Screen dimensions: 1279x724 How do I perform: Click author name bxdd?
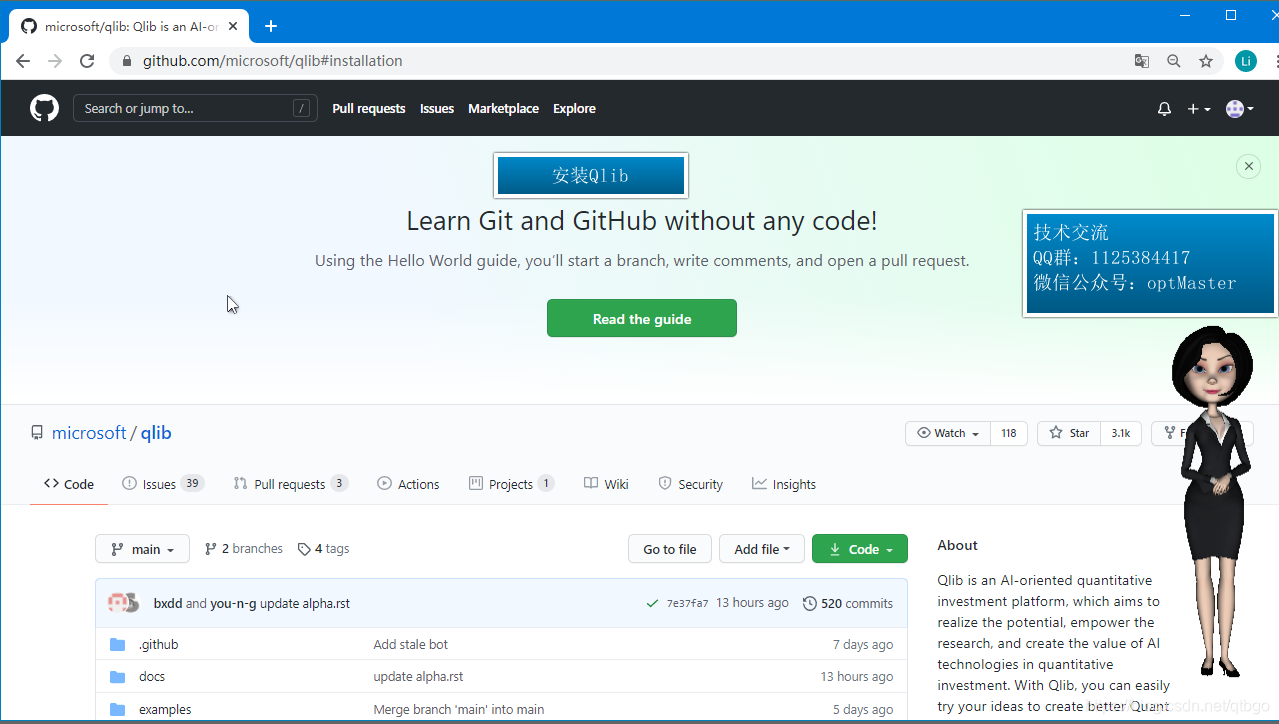(x=168, y=603)
